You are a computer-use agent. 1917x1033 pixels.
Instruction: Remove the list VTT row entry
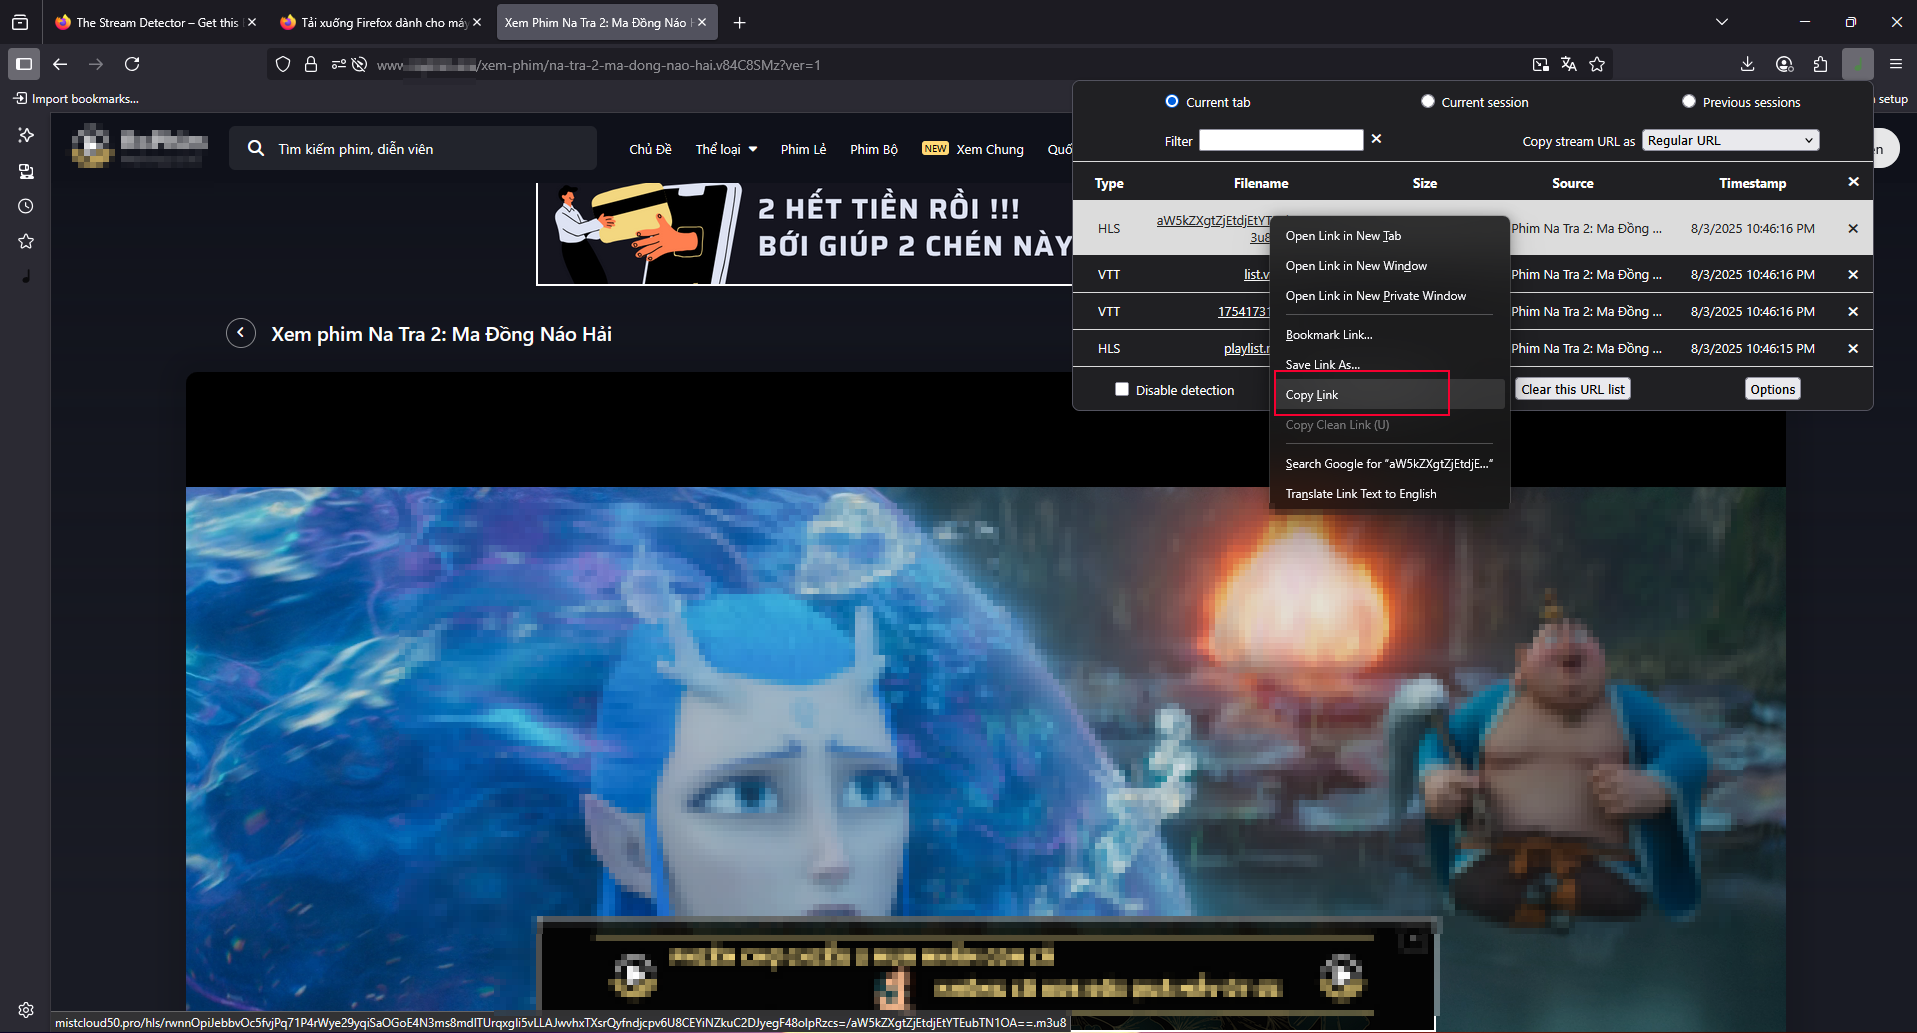1853,274
